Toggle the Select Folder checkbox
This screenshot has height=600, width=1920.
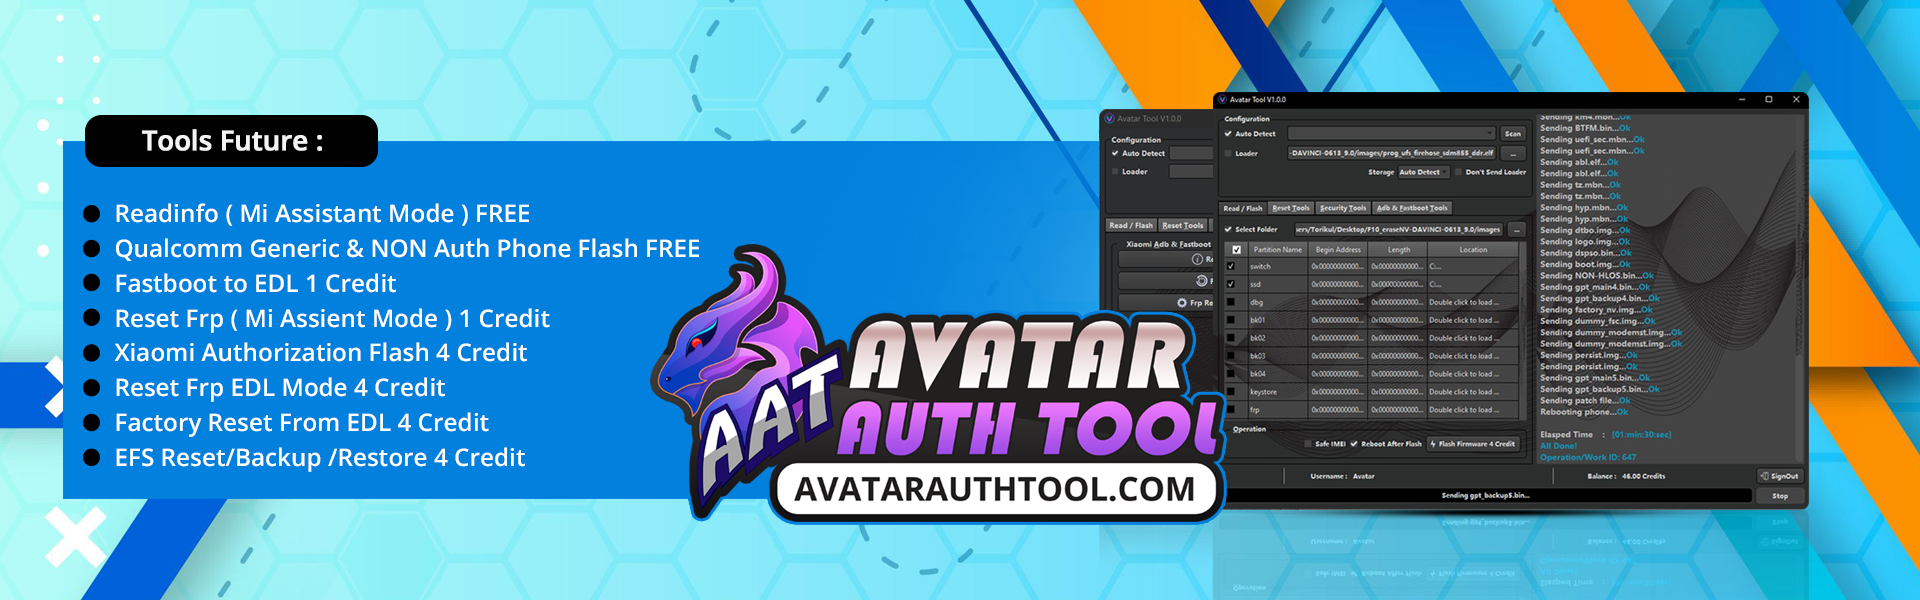click(x=1228, y=230)
